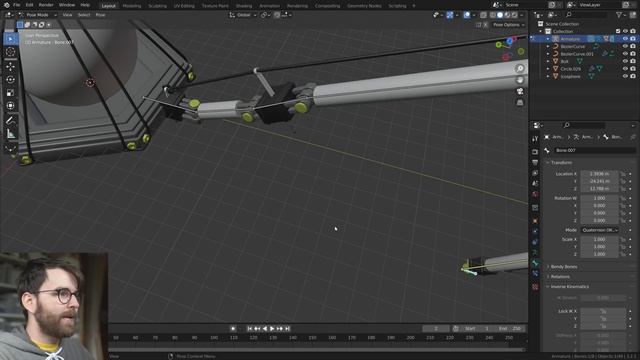Open the outliner filter funnel

click(619, 15)
